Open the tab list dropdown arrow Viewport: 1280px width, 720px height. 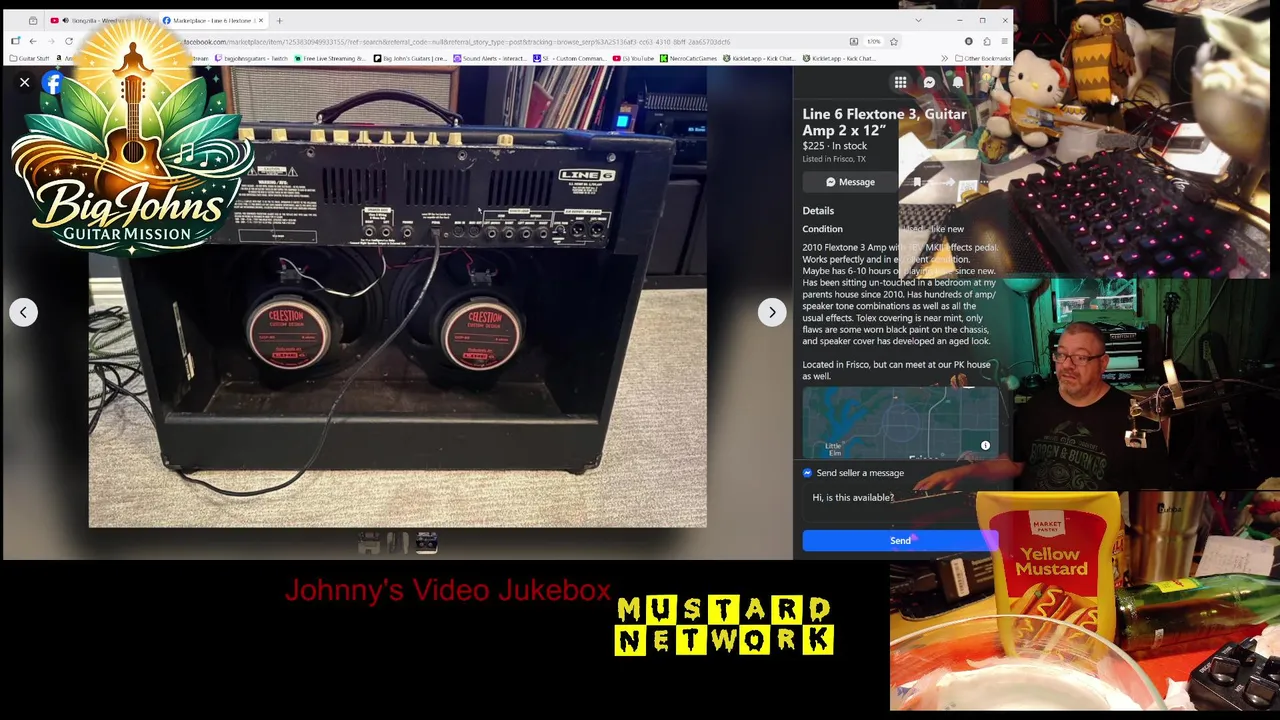[918, 20]
